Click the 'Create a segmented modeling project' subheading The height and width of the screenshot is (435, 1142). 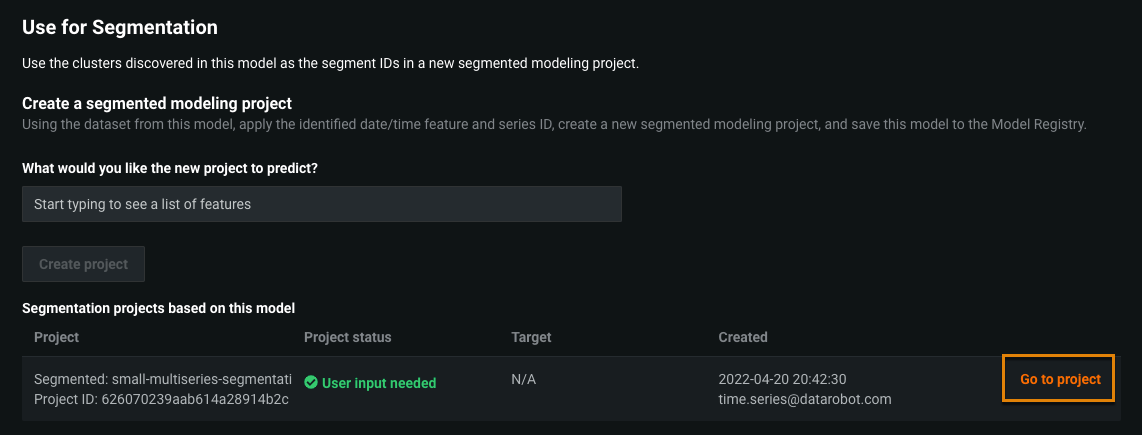(x=156, y=103)
